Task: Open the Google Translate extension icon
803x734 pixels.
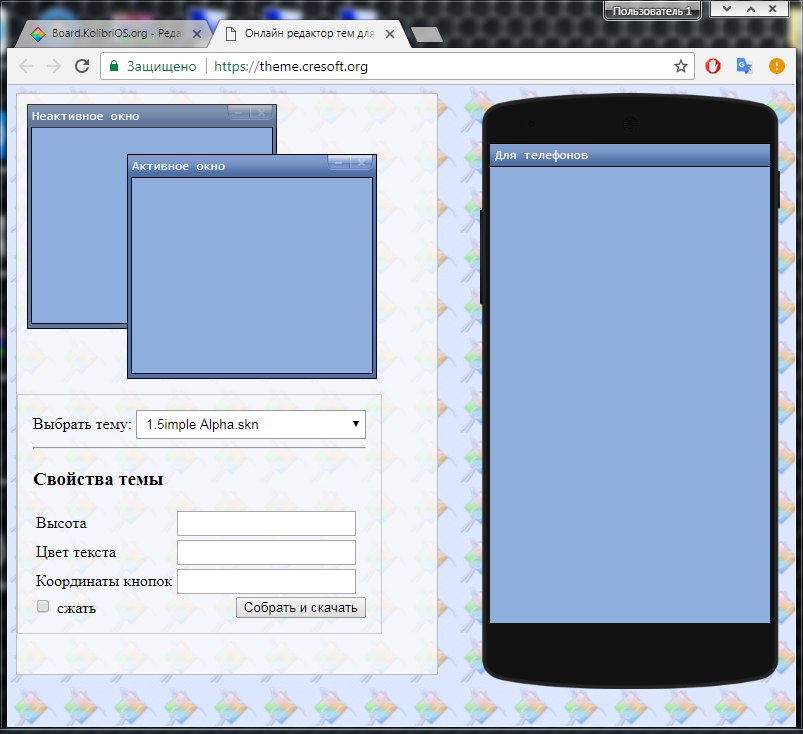Action: pos(744,66)
